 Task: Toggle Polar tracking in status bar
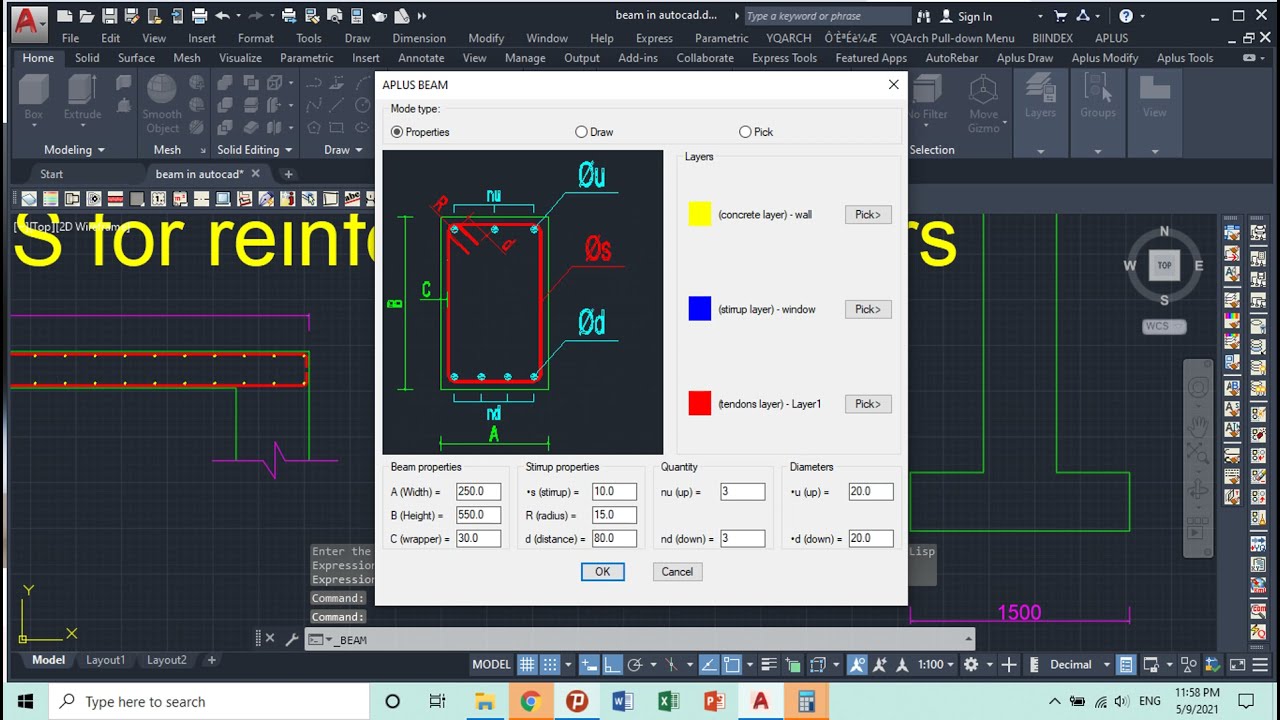(x=634, y=665)
